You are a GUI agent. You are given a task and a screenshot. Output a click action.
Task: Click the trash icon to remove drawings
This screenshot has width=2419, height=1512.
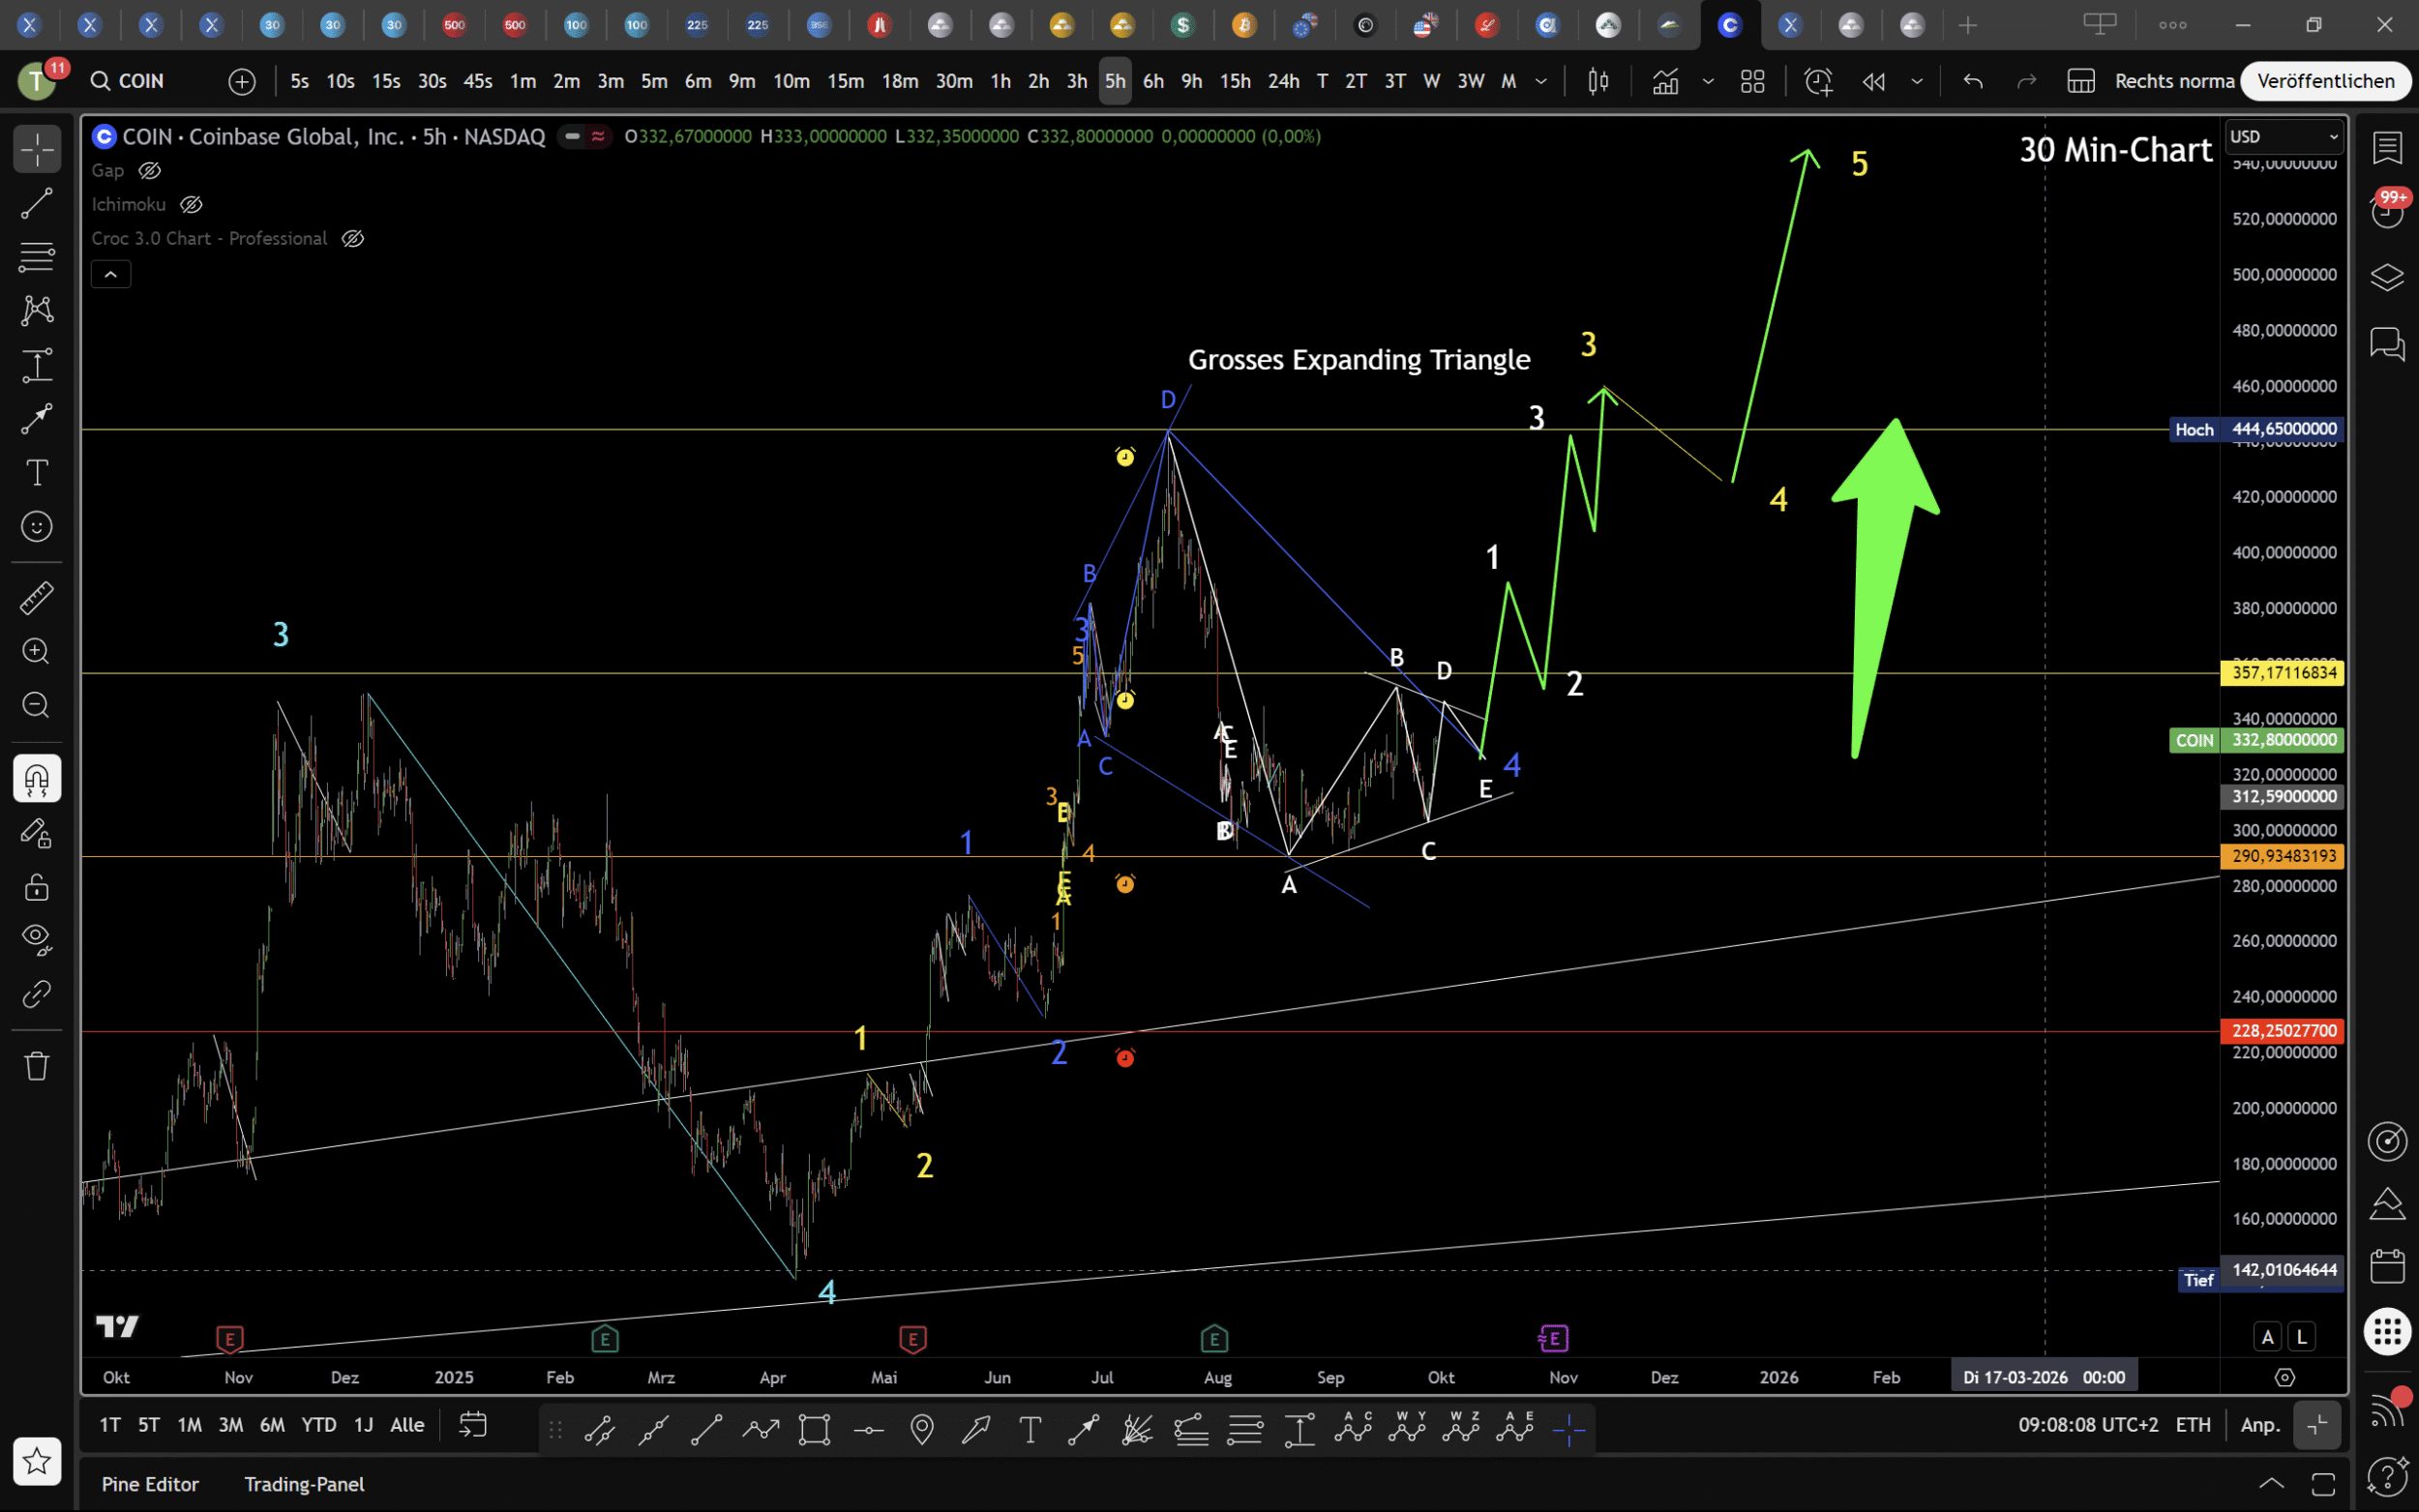click(x=37, y=1065)
